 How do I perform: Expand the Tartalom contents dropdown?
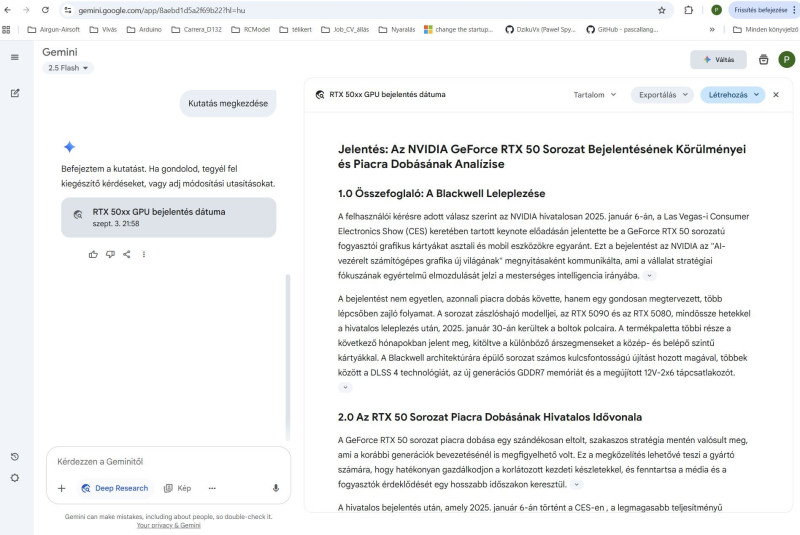[x=594, y=94]
